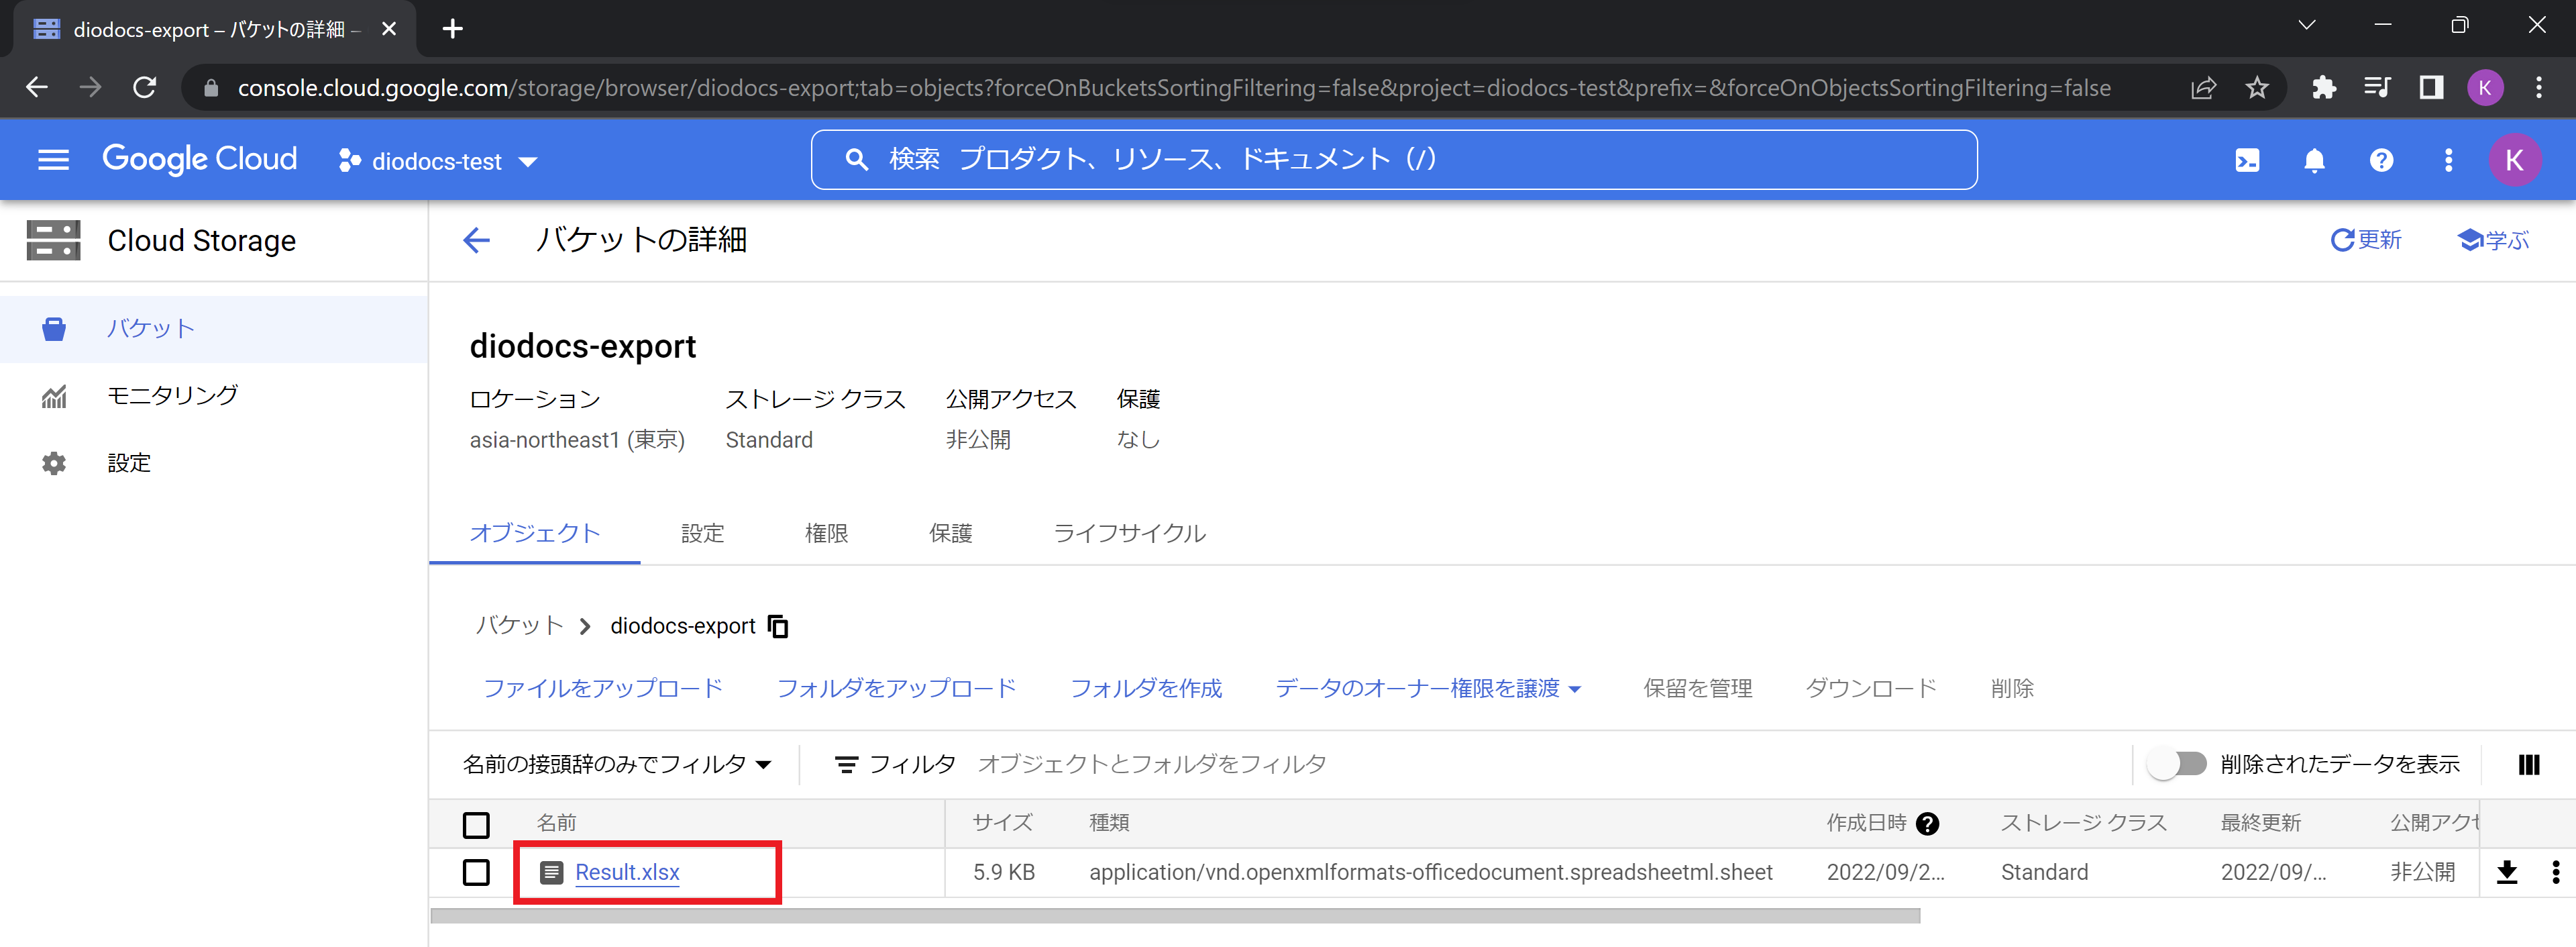Open the account avatar K in Google Cloud bar
The height and width of the screenshot is (947, 2576).
pos(2514,160)
